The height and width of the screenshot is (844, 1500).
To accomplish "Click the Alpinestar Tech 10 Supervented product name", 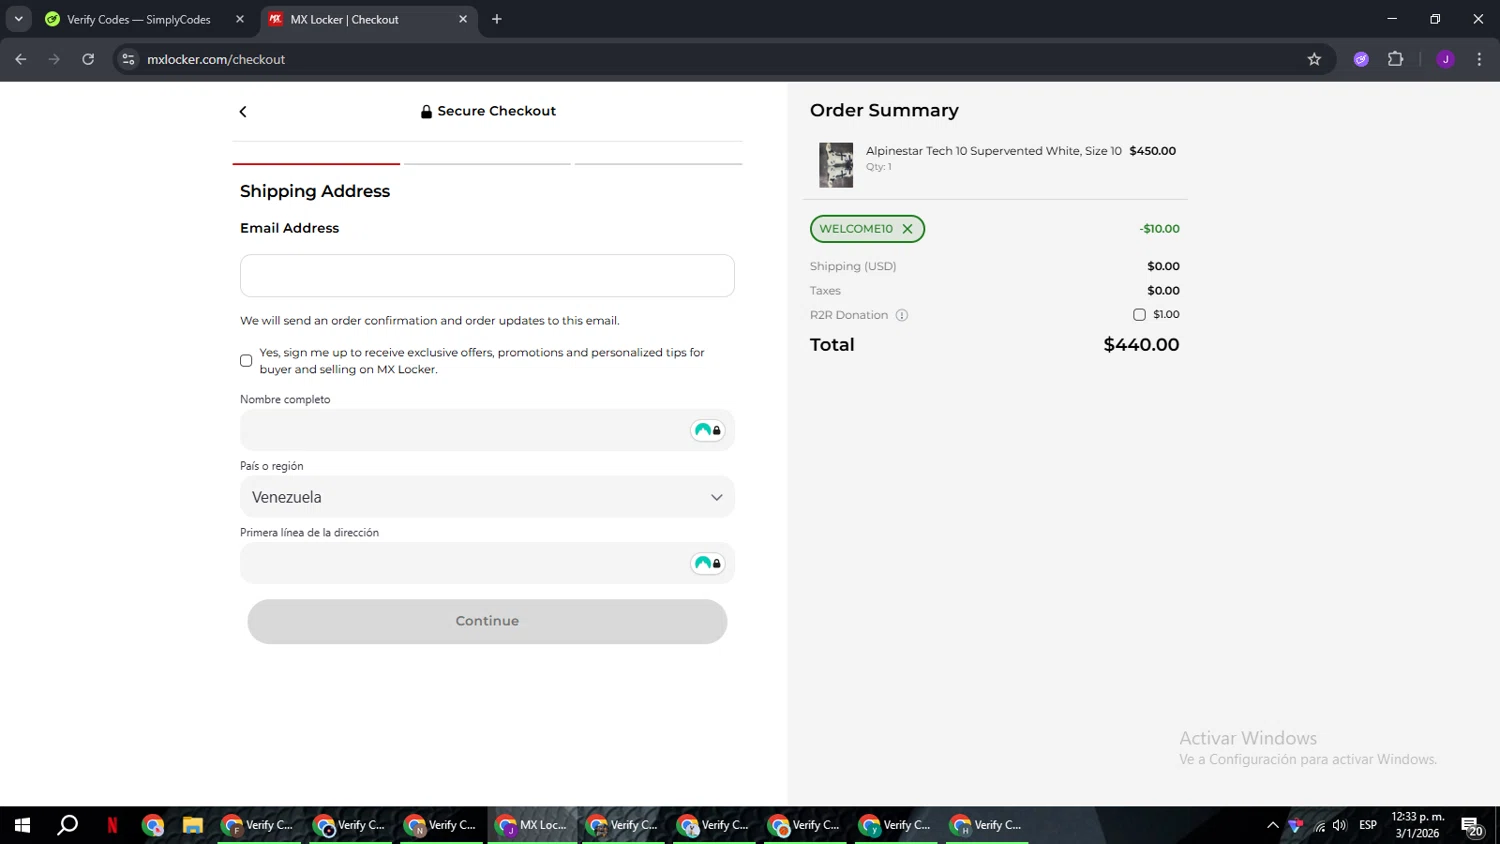I will [x=994, y=151].
